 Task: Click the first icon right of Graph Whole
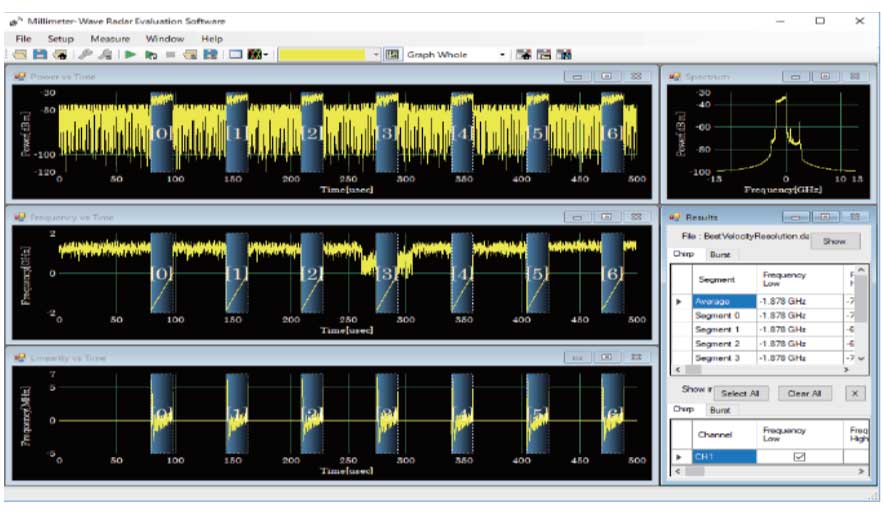pos(524,55)
